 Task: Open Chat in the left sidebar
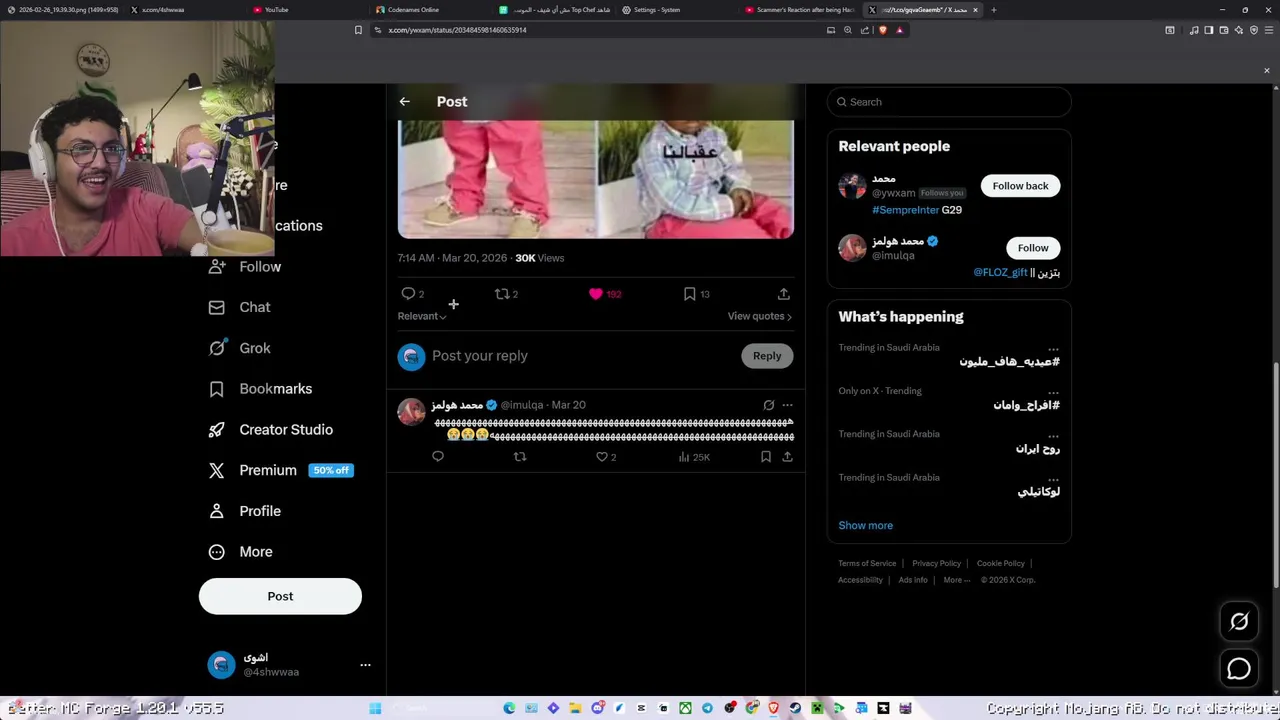tap(240, 307)
